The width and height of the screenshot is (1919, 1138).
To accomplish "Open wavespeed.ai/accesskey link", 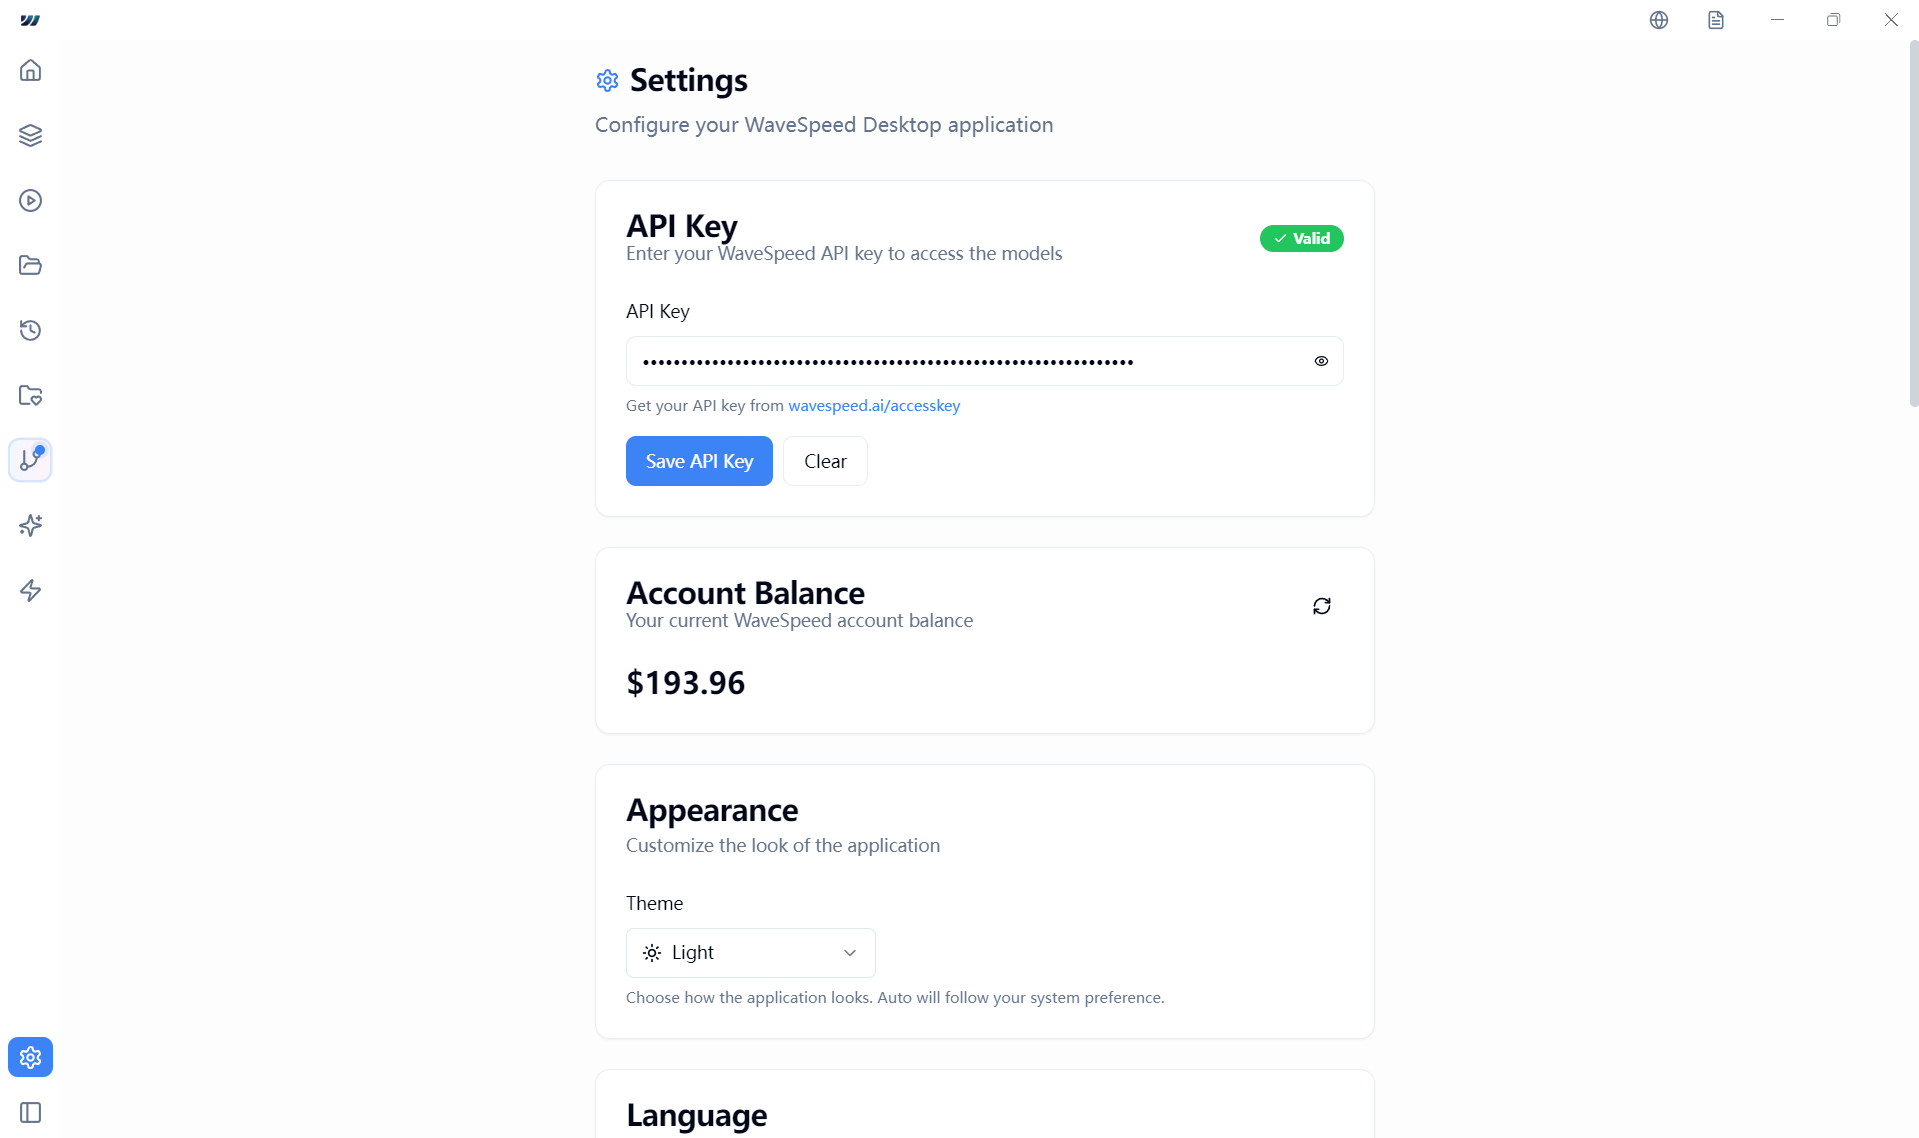I will [873, 405].
